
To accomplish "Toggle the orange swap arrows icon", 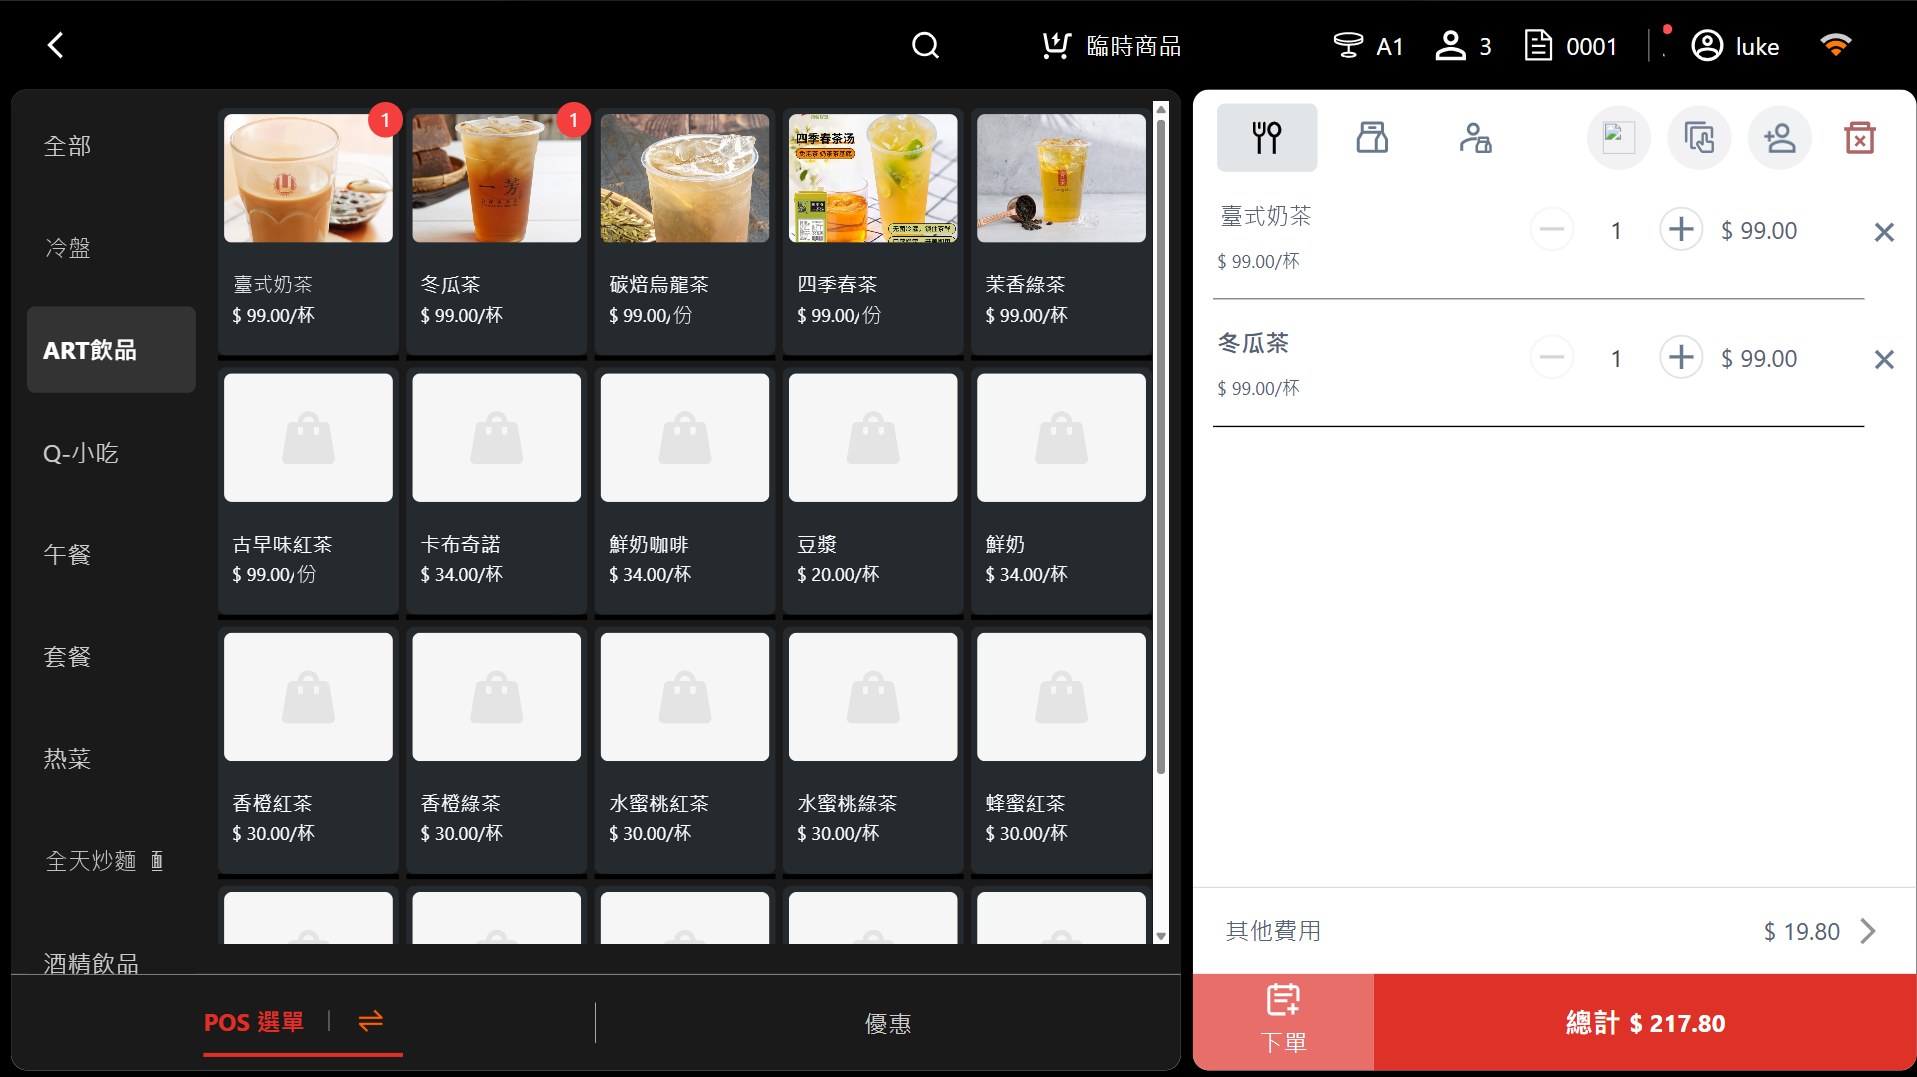I will coord(371,1021).
